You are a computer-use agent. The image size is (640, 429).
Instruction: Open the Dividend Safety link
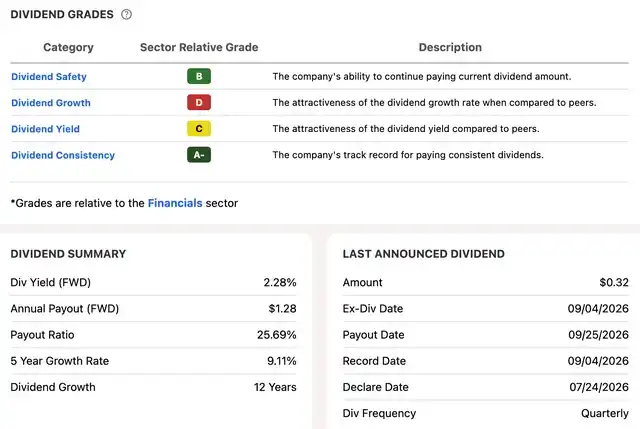49,77
